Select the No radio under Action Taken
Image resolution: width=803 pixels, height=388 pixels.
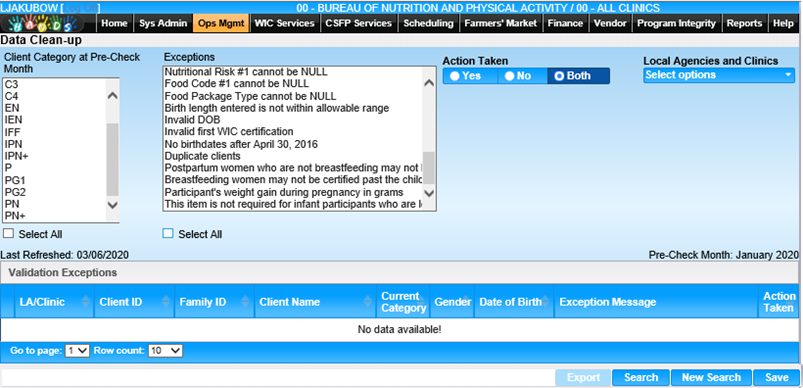(x=509, y=76)
